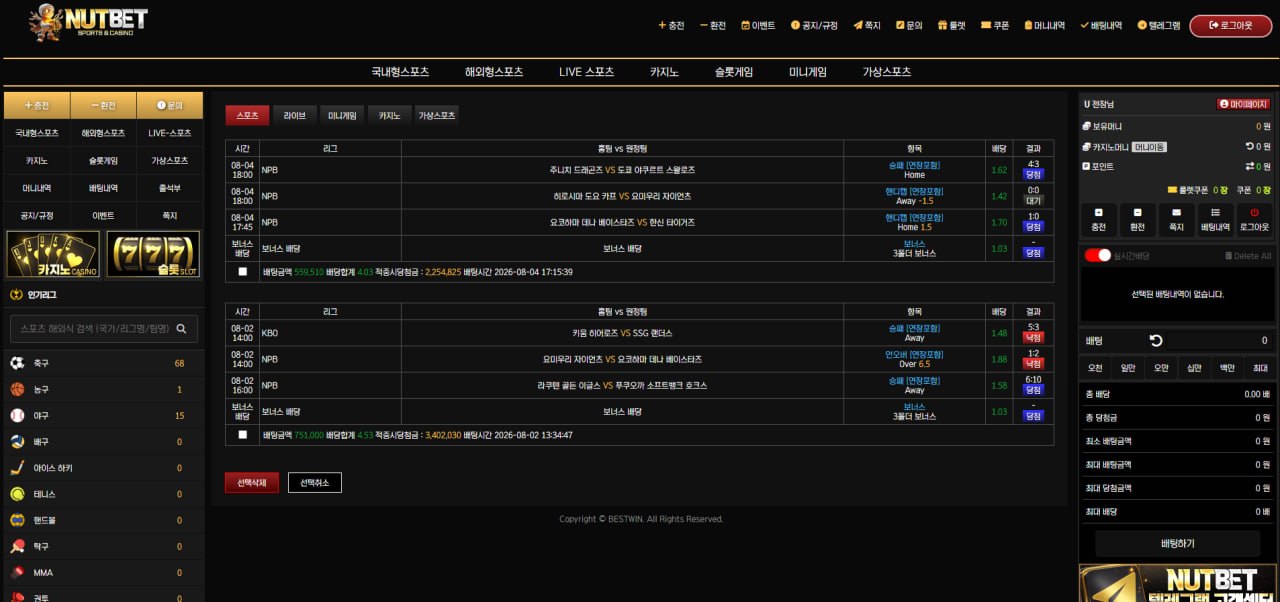Screen dimensions: 1280x602
Task: Click the 선택취소 button
Action: click(315, 483)
